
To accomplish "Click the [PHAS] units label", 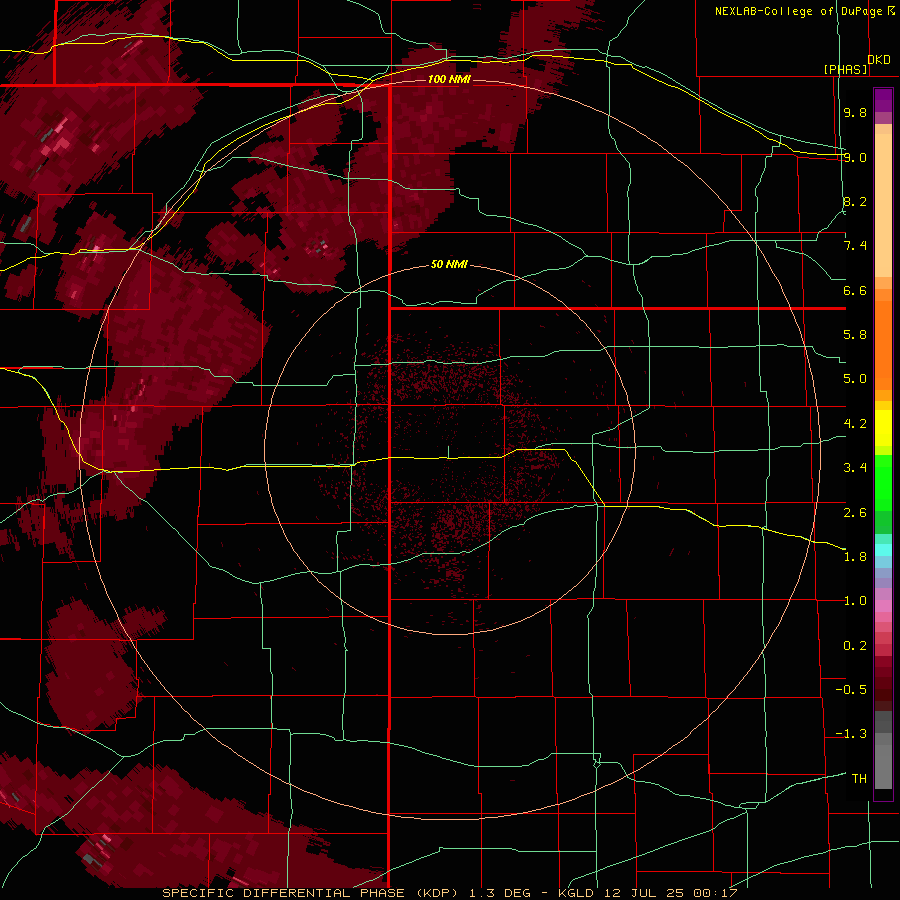I will pos(845,69).
